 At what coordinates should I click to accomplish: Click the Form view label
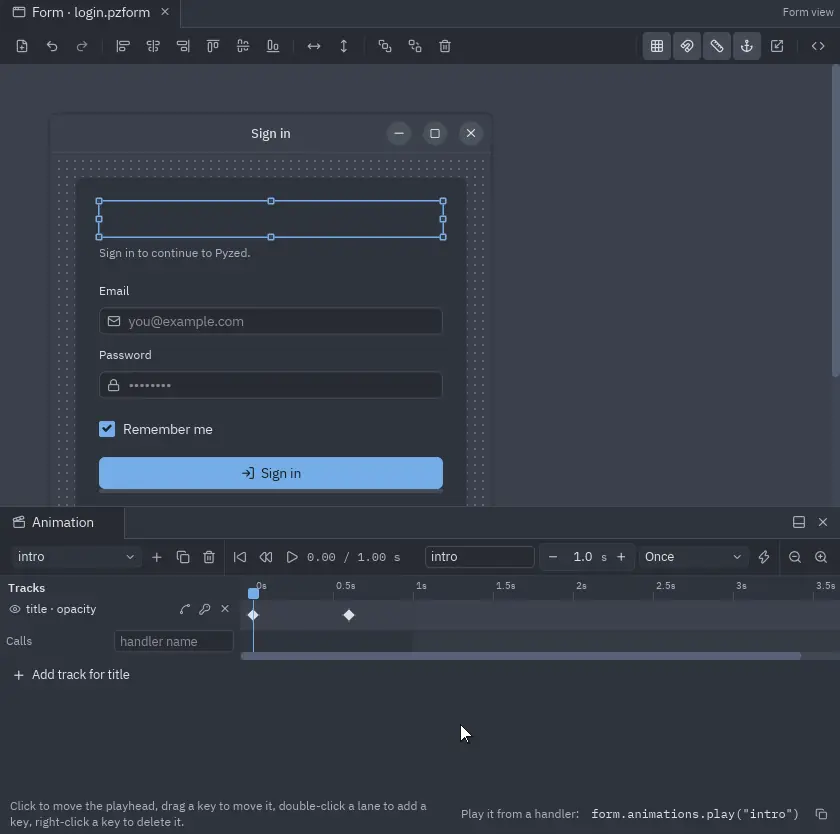click(807, 12)
